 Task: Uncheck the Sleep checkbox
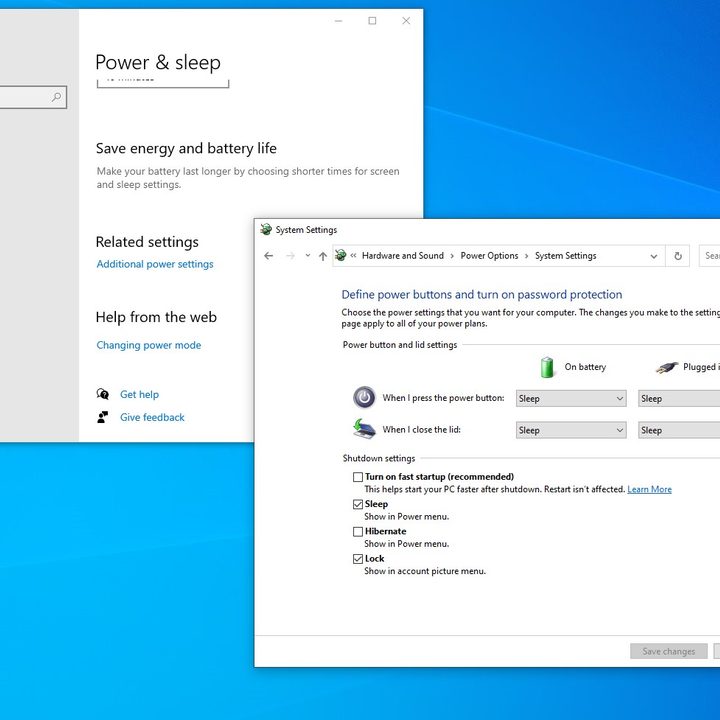pos(358,504)
